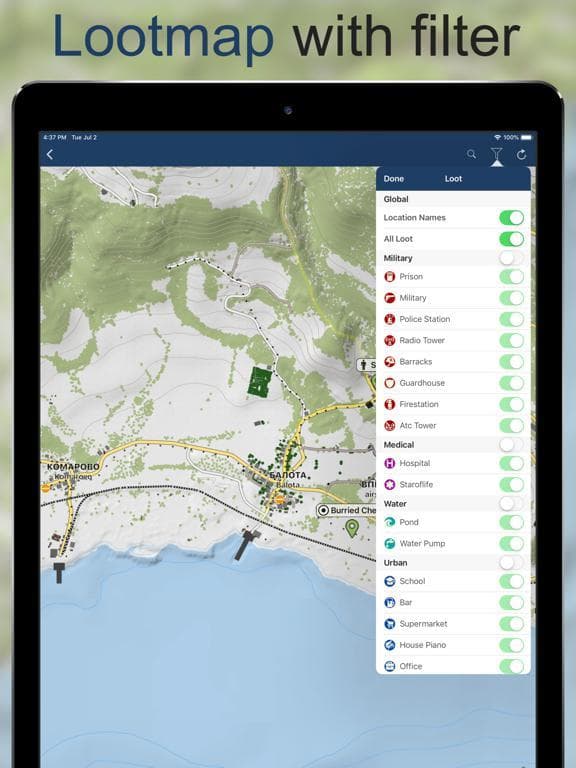Disable the All Loot switch
The height and width of the screenshot is (768, 576).
coord(511,239)
